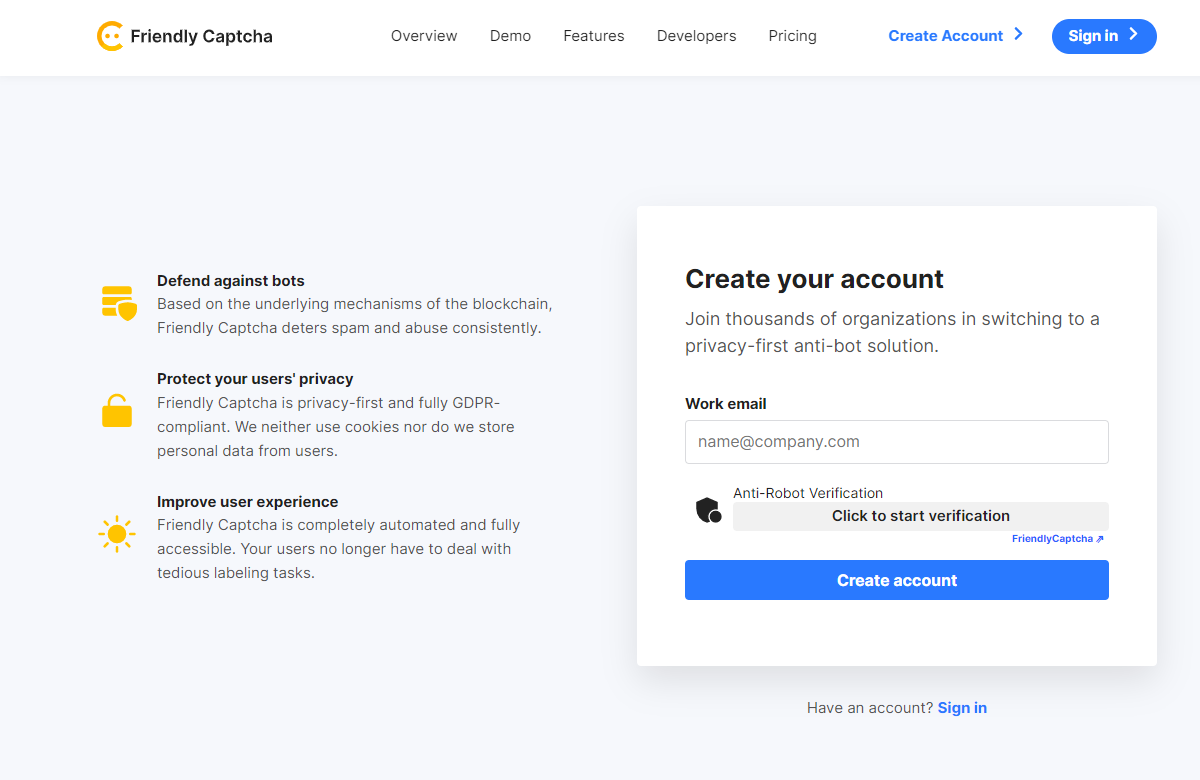The image size is (1200, 780).
Task: Start verification via Click to start verification
Action: pyautogui.click(x=921, y=516)
